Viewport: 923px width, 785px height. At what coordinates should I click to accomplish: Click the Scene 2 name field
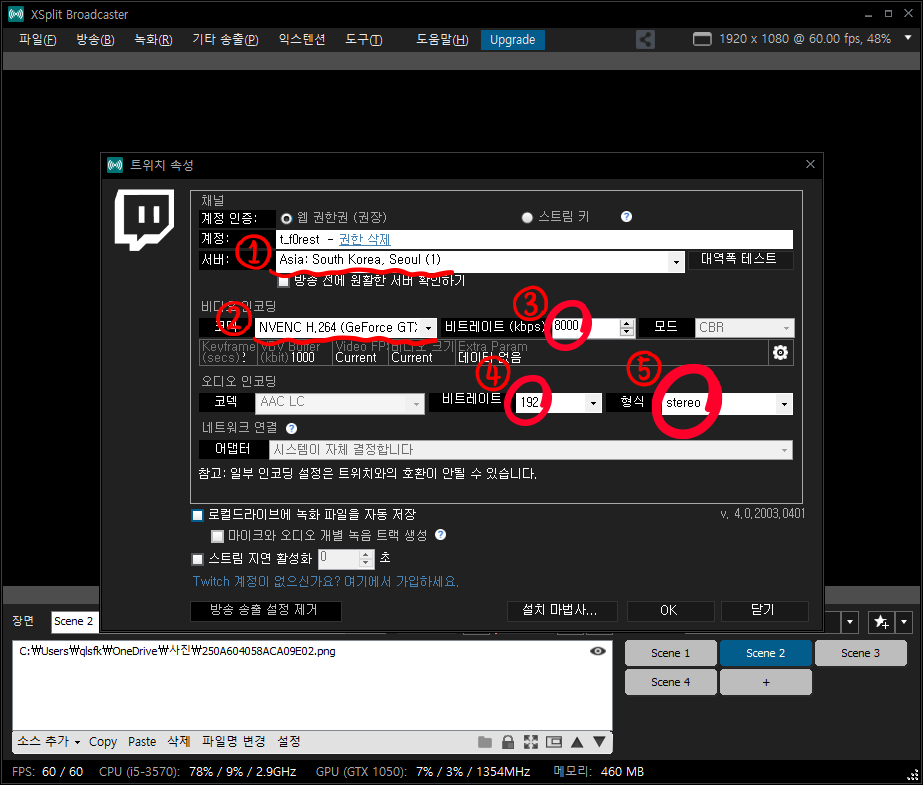pos(75,621)
